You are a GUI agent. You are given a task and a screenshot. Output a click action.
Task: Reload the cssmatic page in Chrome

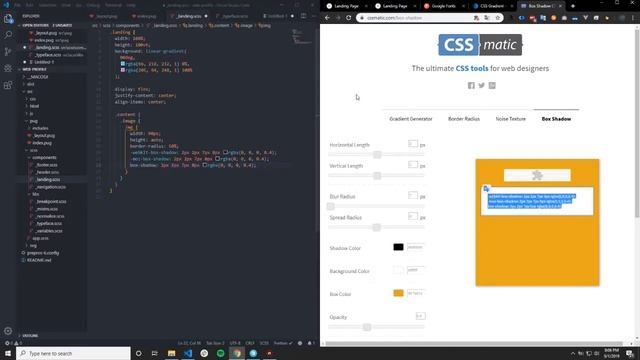tap(348, 18)
